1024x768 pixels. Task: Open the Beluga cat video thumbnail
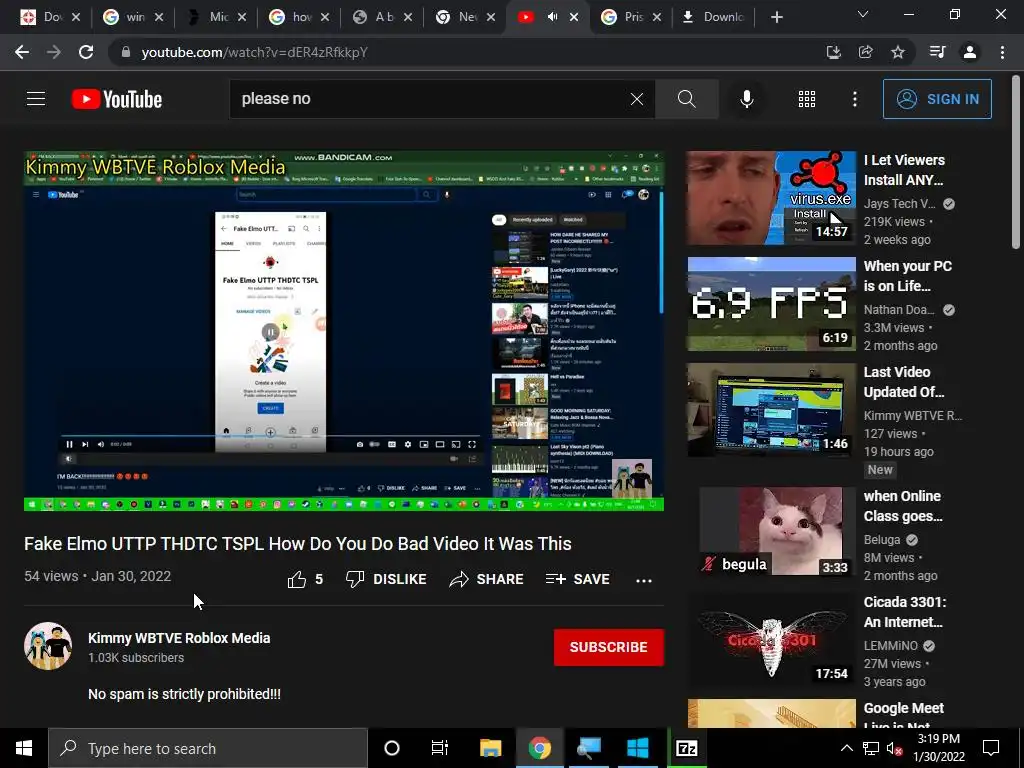[771, 531]
